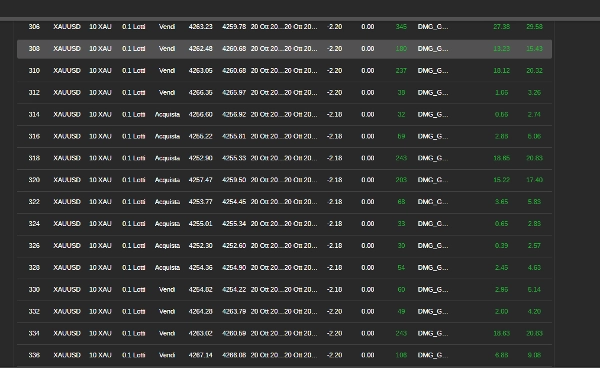
Task: Click entry price 4262.48 in row 308
Action: click(x=201, y=49)
